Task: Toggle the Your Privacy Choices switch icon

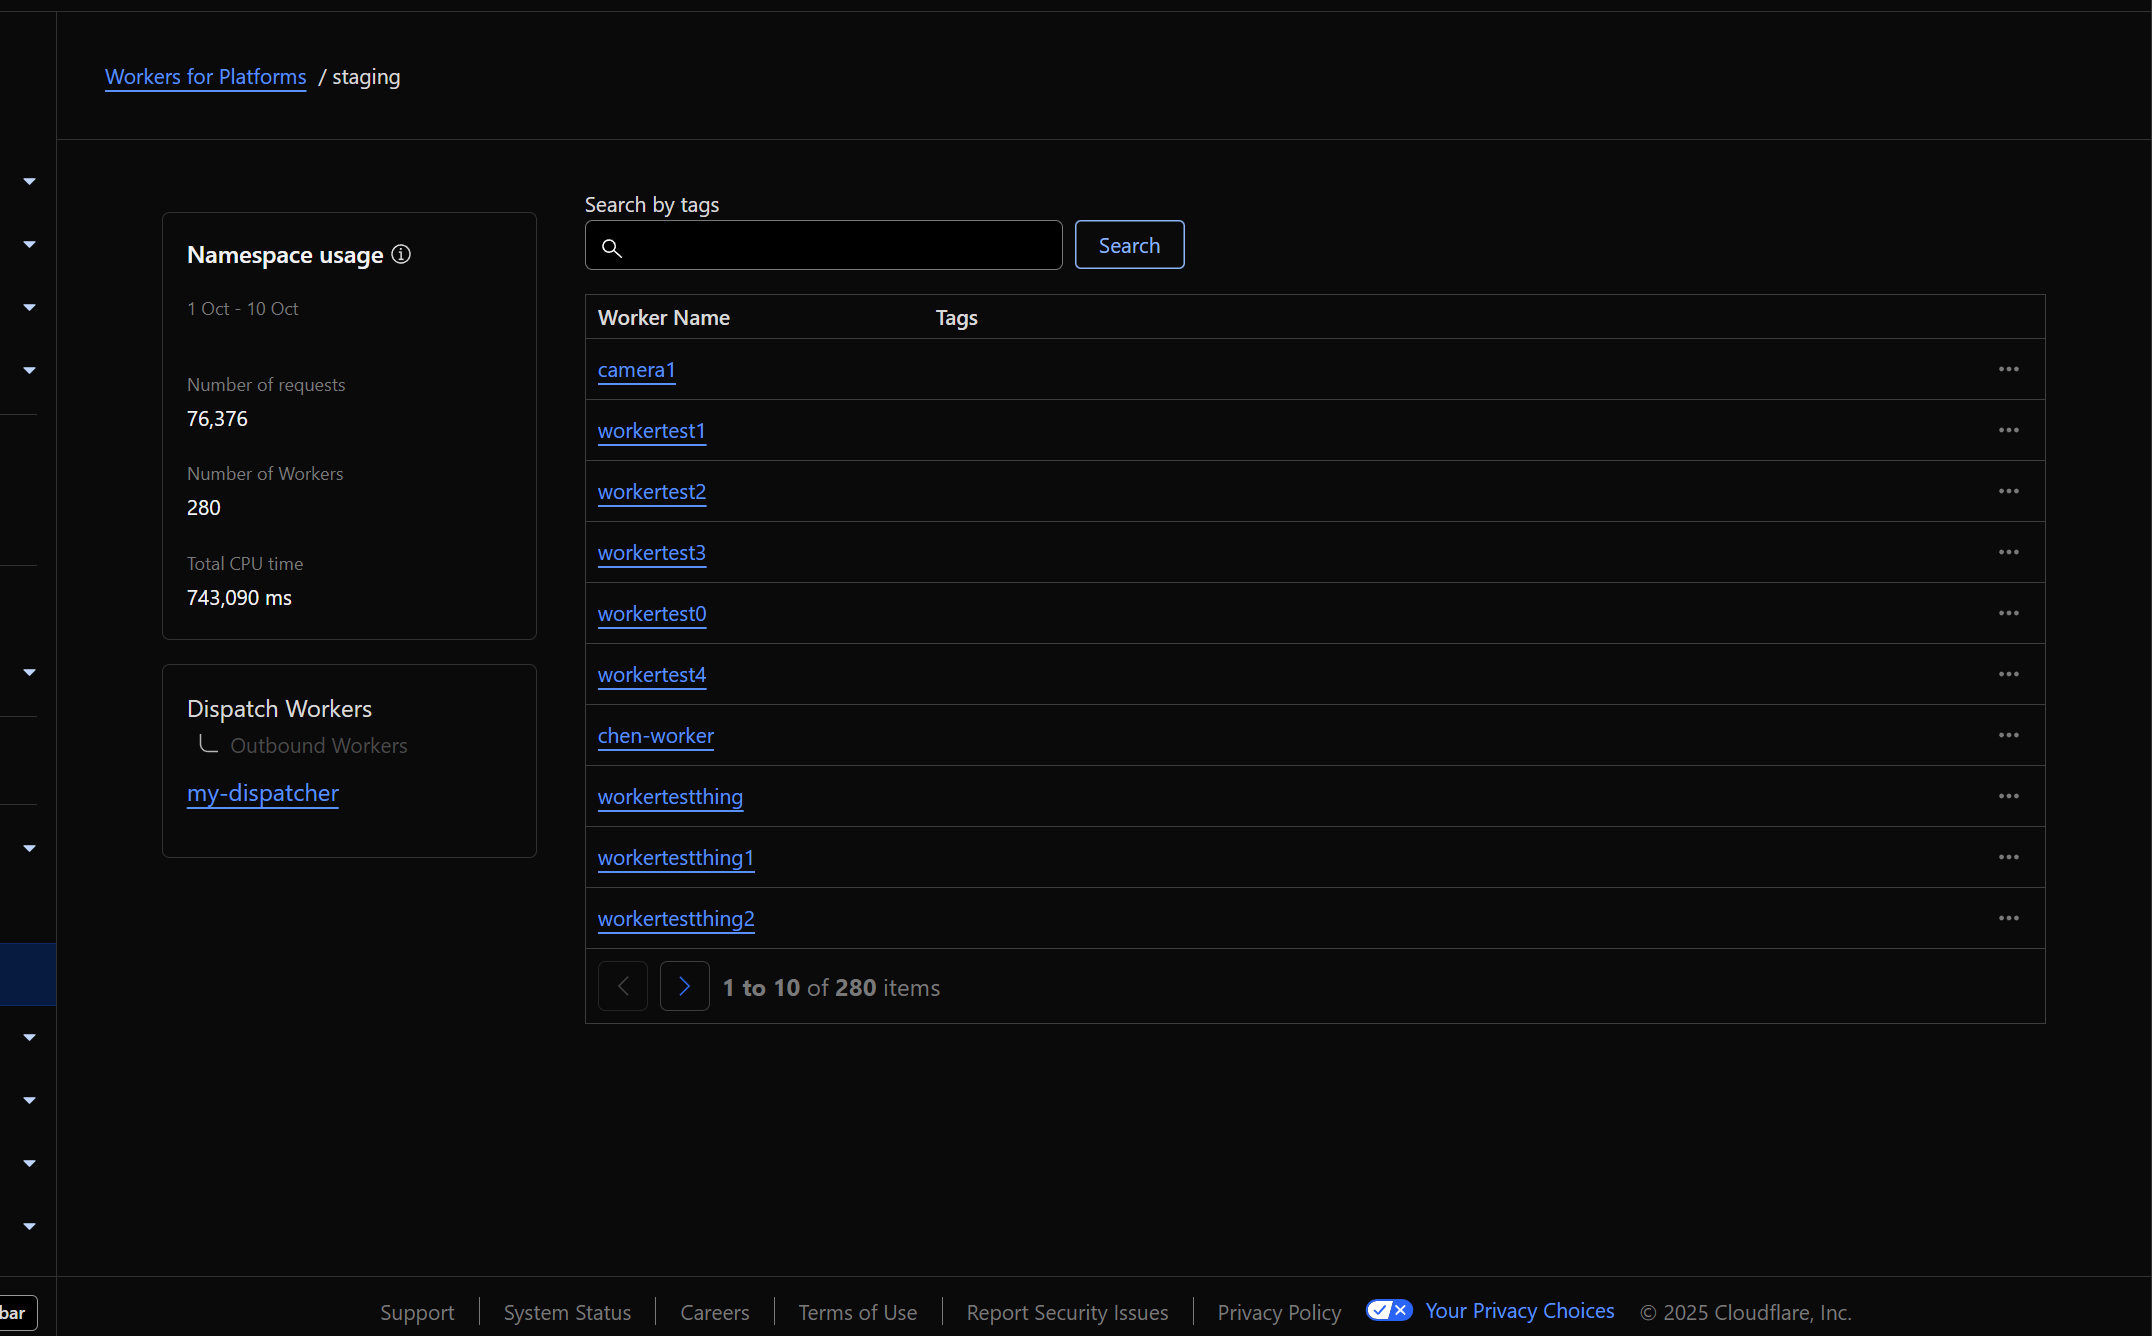Action: click(x=1389, y=1310)
